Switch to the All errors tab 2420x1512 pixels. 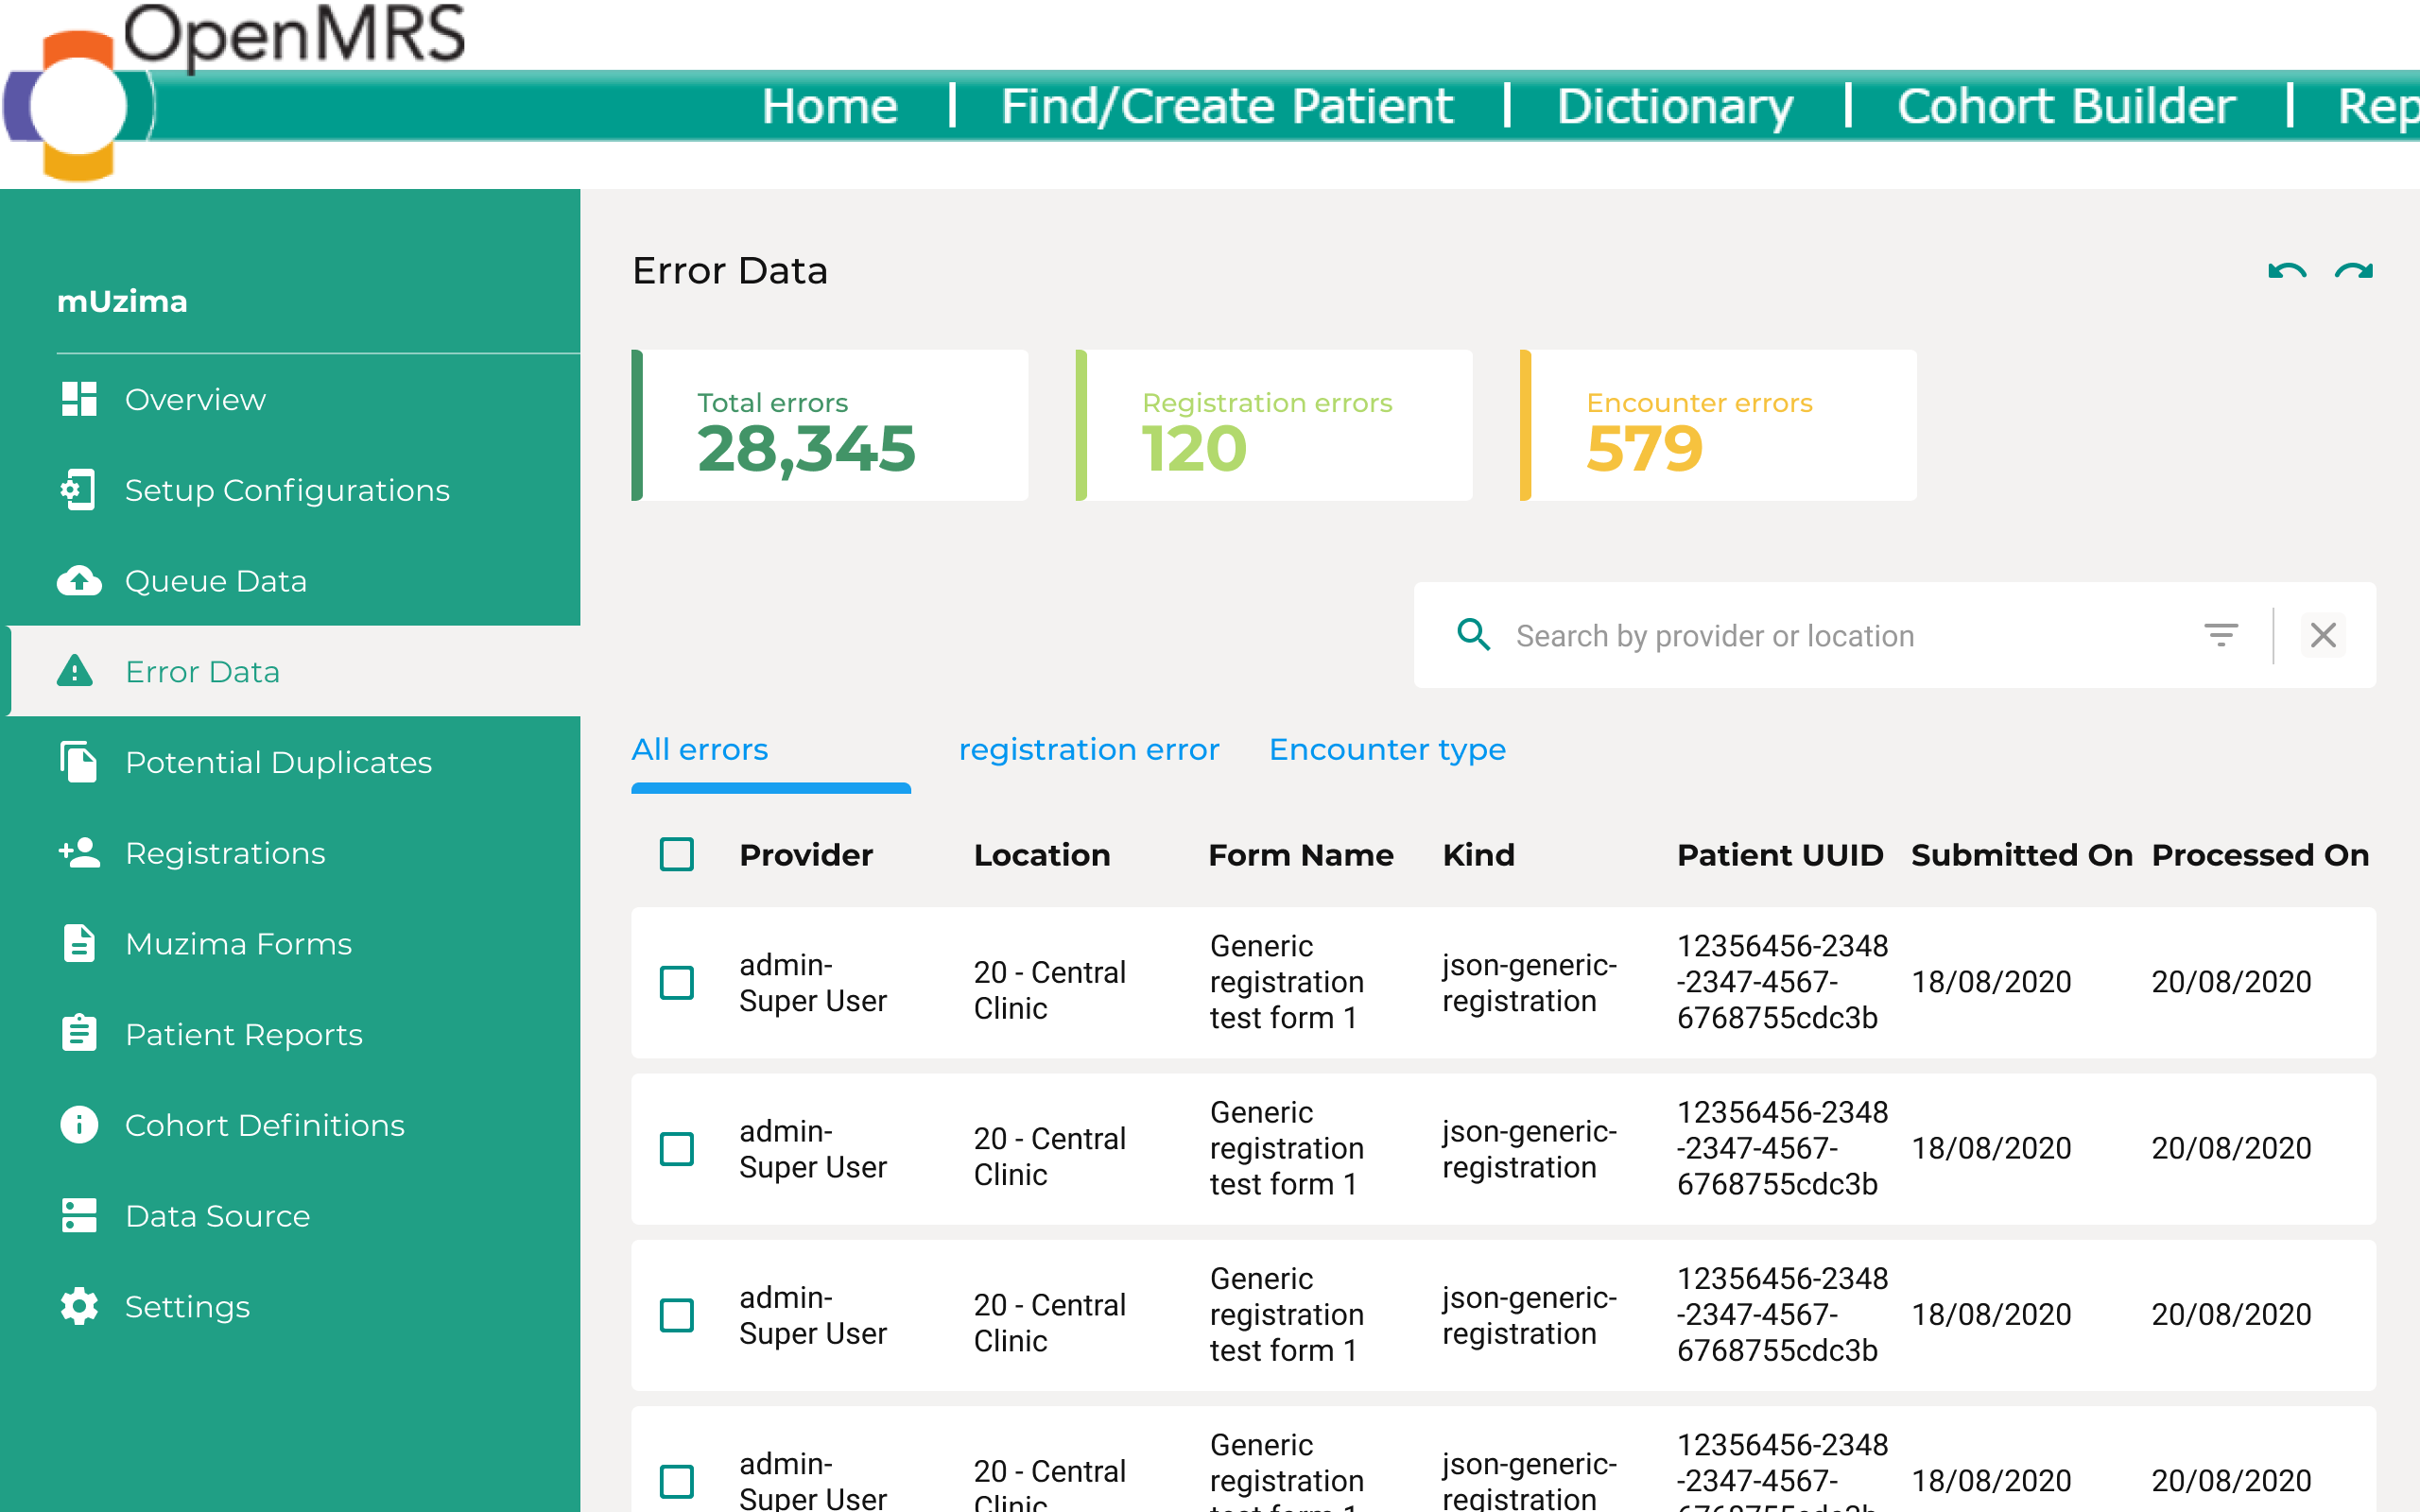700,749
